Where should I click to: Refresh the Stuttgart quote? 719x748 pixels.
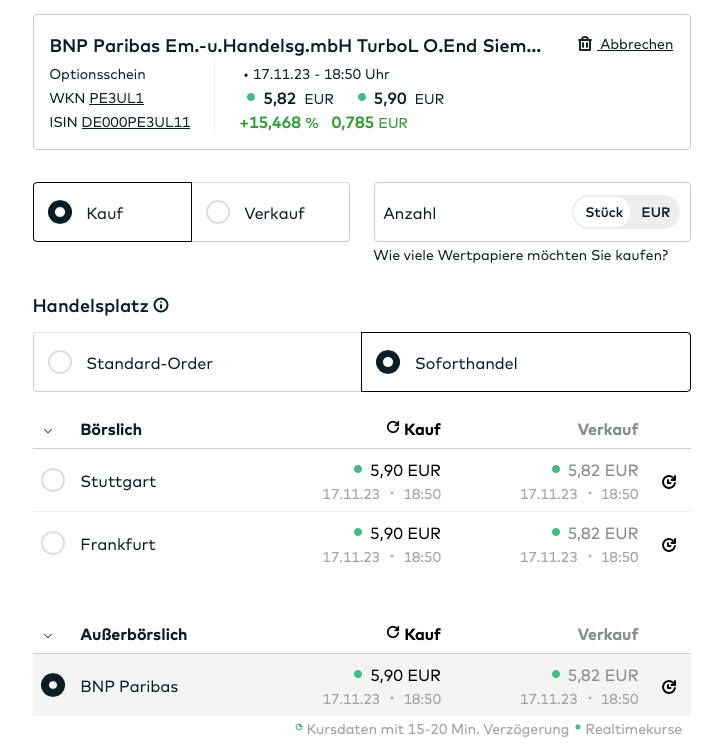[669, 482]
